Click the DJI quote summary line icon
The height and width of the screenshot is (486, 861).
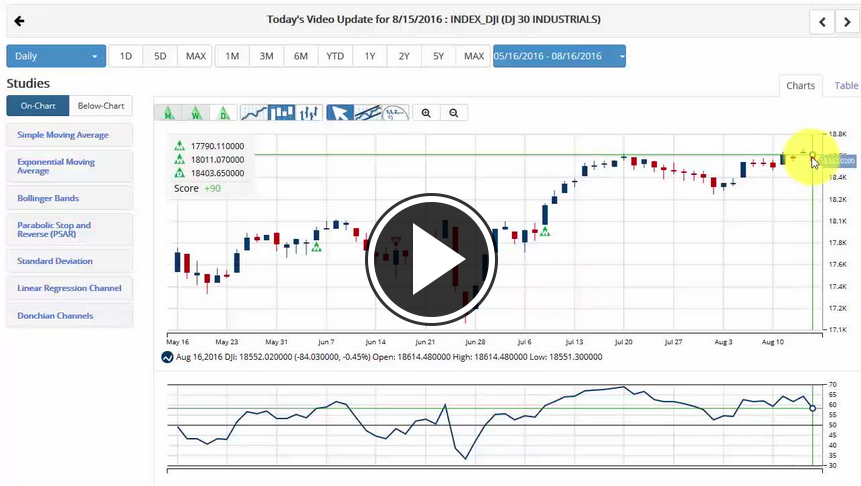[167, 357]
